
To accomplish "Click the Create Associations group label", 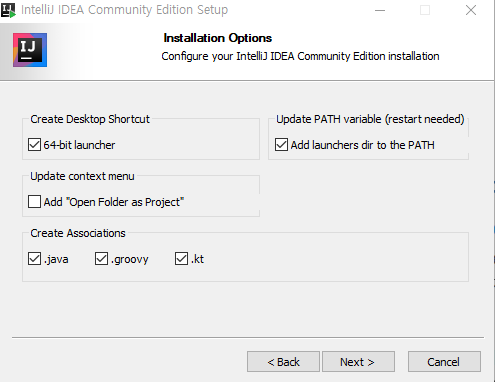I will click(78, 233).
